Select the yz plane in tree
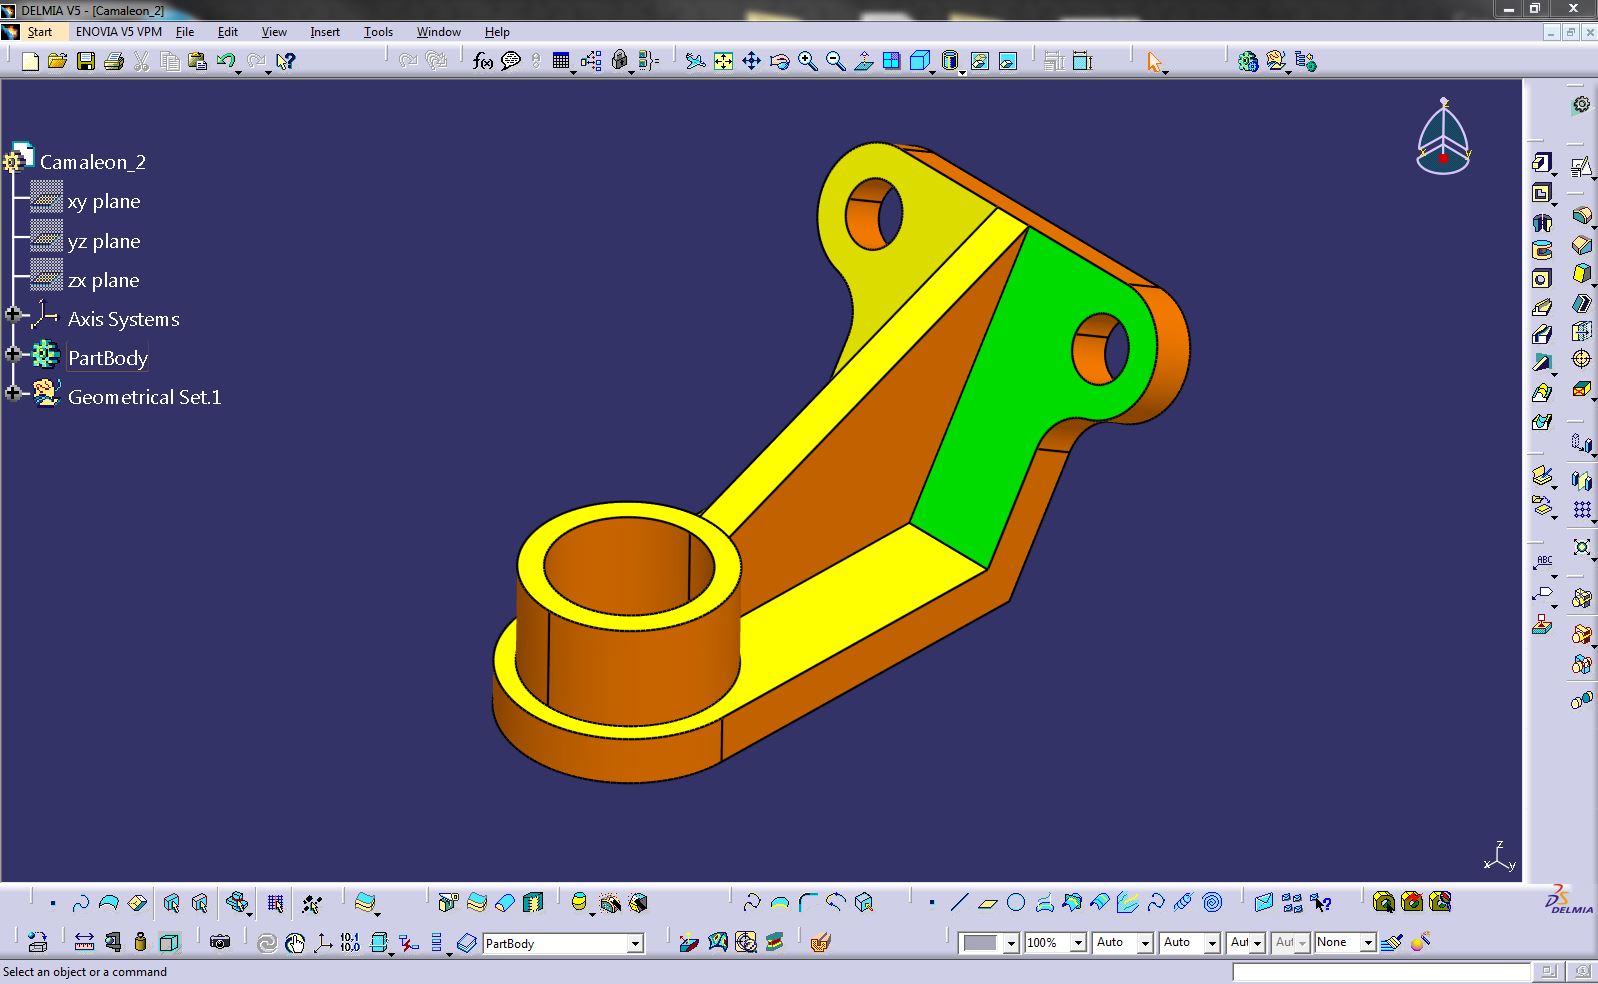Image resolution: width=1598 pixels, height=984 pixels. tap(104, 241)
